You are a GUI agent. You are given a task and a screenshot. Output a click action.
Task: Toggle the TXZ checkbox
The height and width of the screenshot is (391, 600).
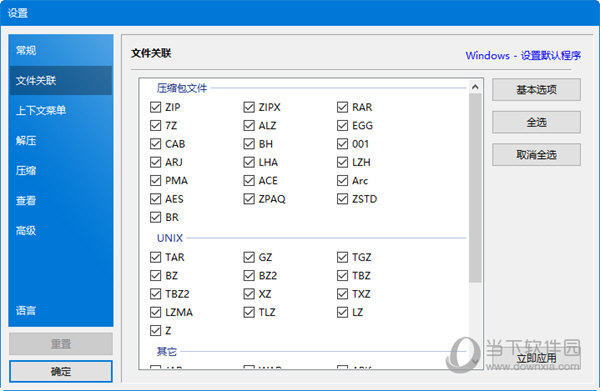342,294
